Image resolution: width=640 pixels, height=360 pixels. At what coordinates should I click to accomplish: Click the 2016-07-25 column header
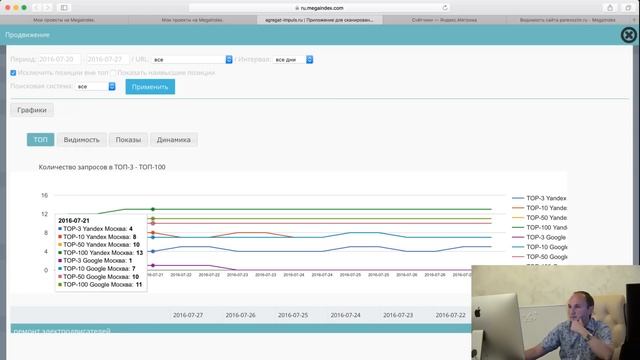pyautogui.click(x=293, y=316)
